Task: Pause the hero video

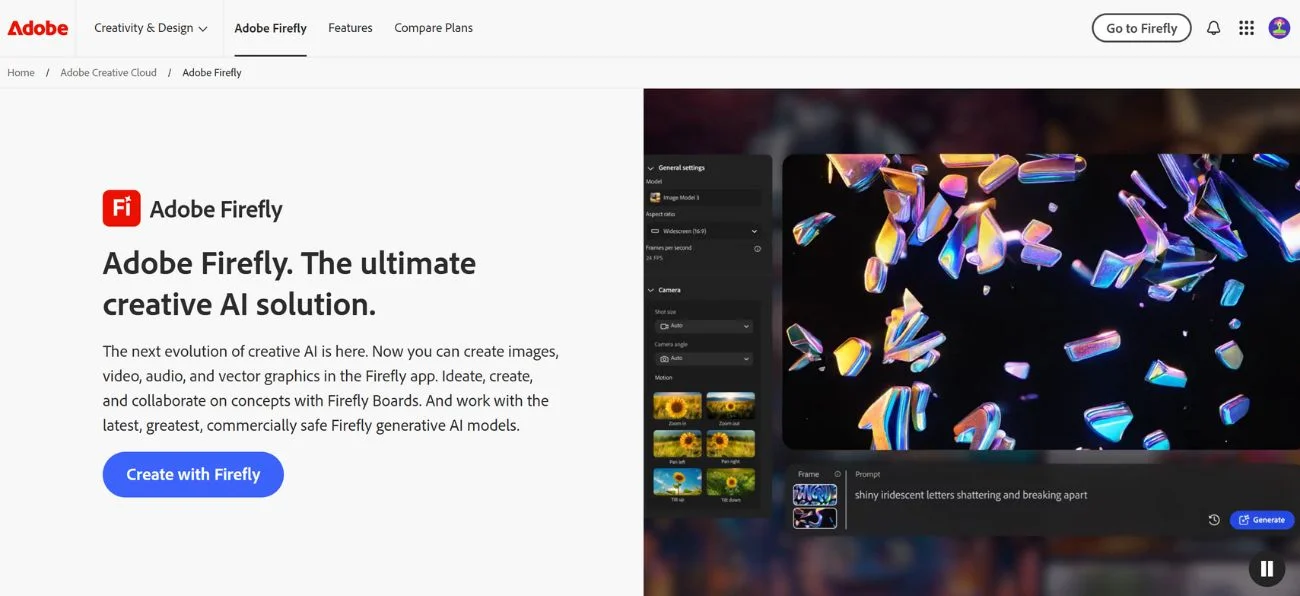Action: click(1266, 569)
